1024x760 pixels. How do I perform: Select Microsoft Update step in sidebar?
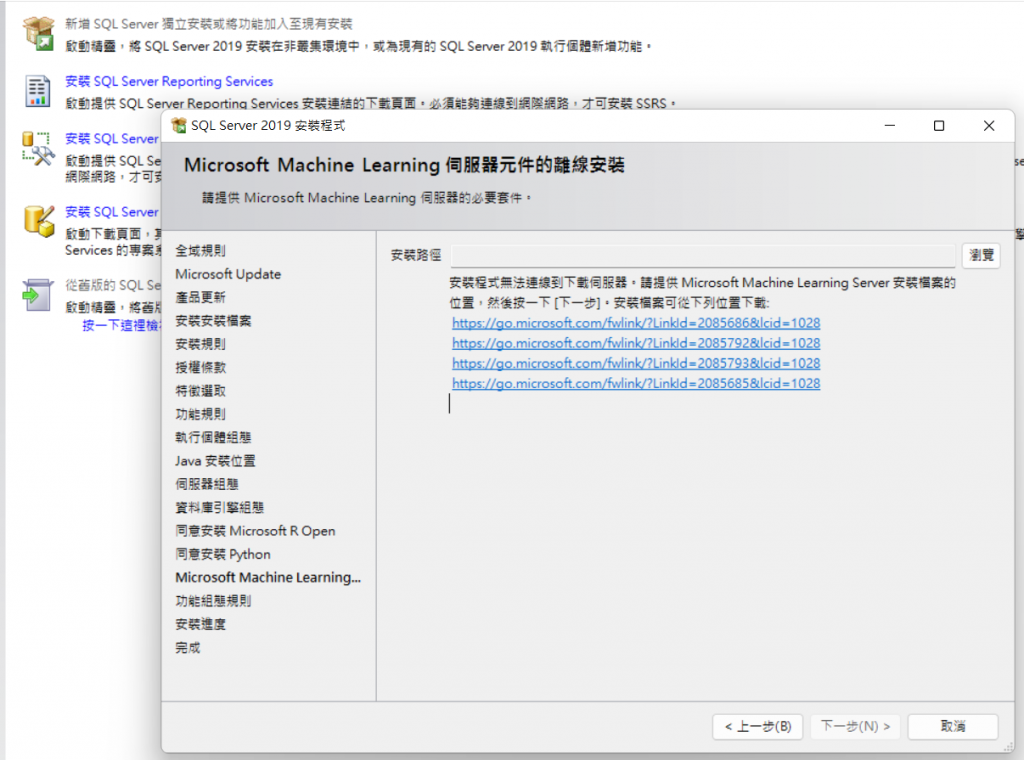[228, 274]
